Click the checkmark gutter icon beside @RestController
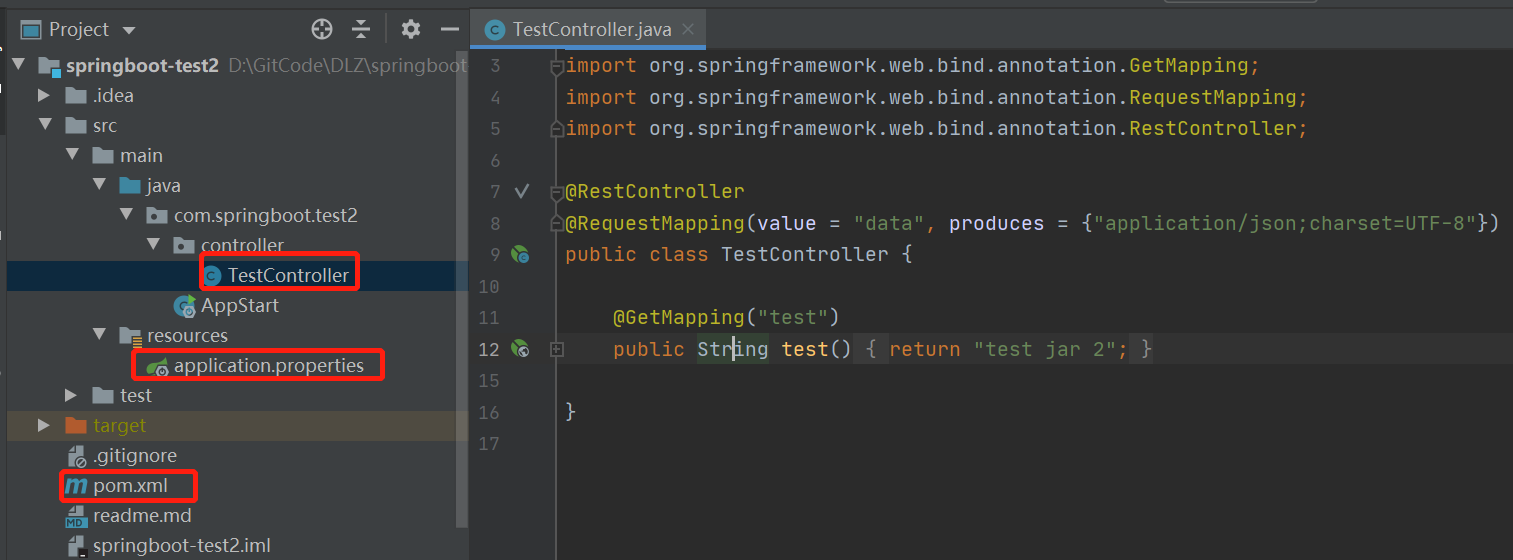This screenshot has width=1513, height=560. pos(521,191)
